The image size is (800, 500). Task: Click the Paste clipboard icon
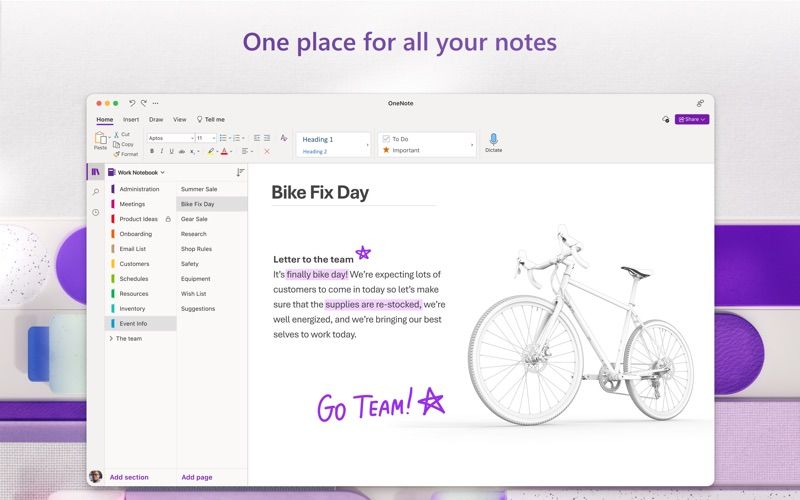coord(100,138)
